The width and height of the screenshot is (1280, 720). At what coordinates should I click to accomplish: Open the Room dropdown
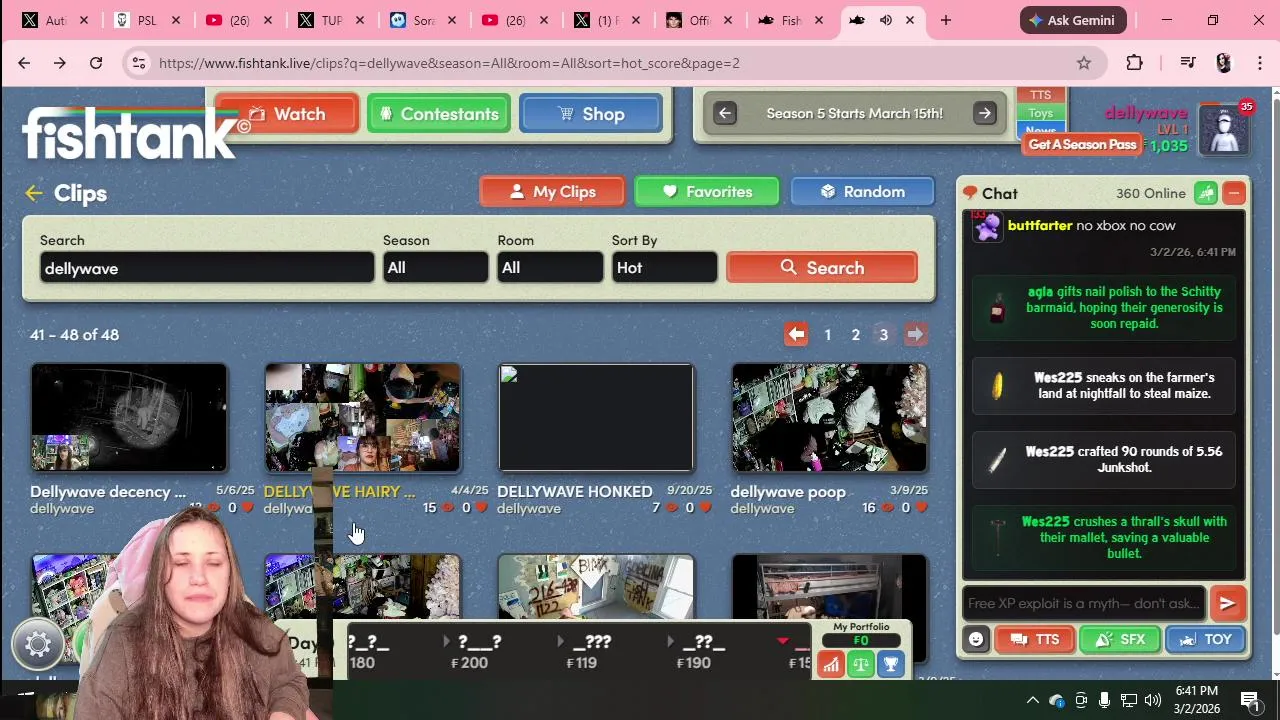550,267
